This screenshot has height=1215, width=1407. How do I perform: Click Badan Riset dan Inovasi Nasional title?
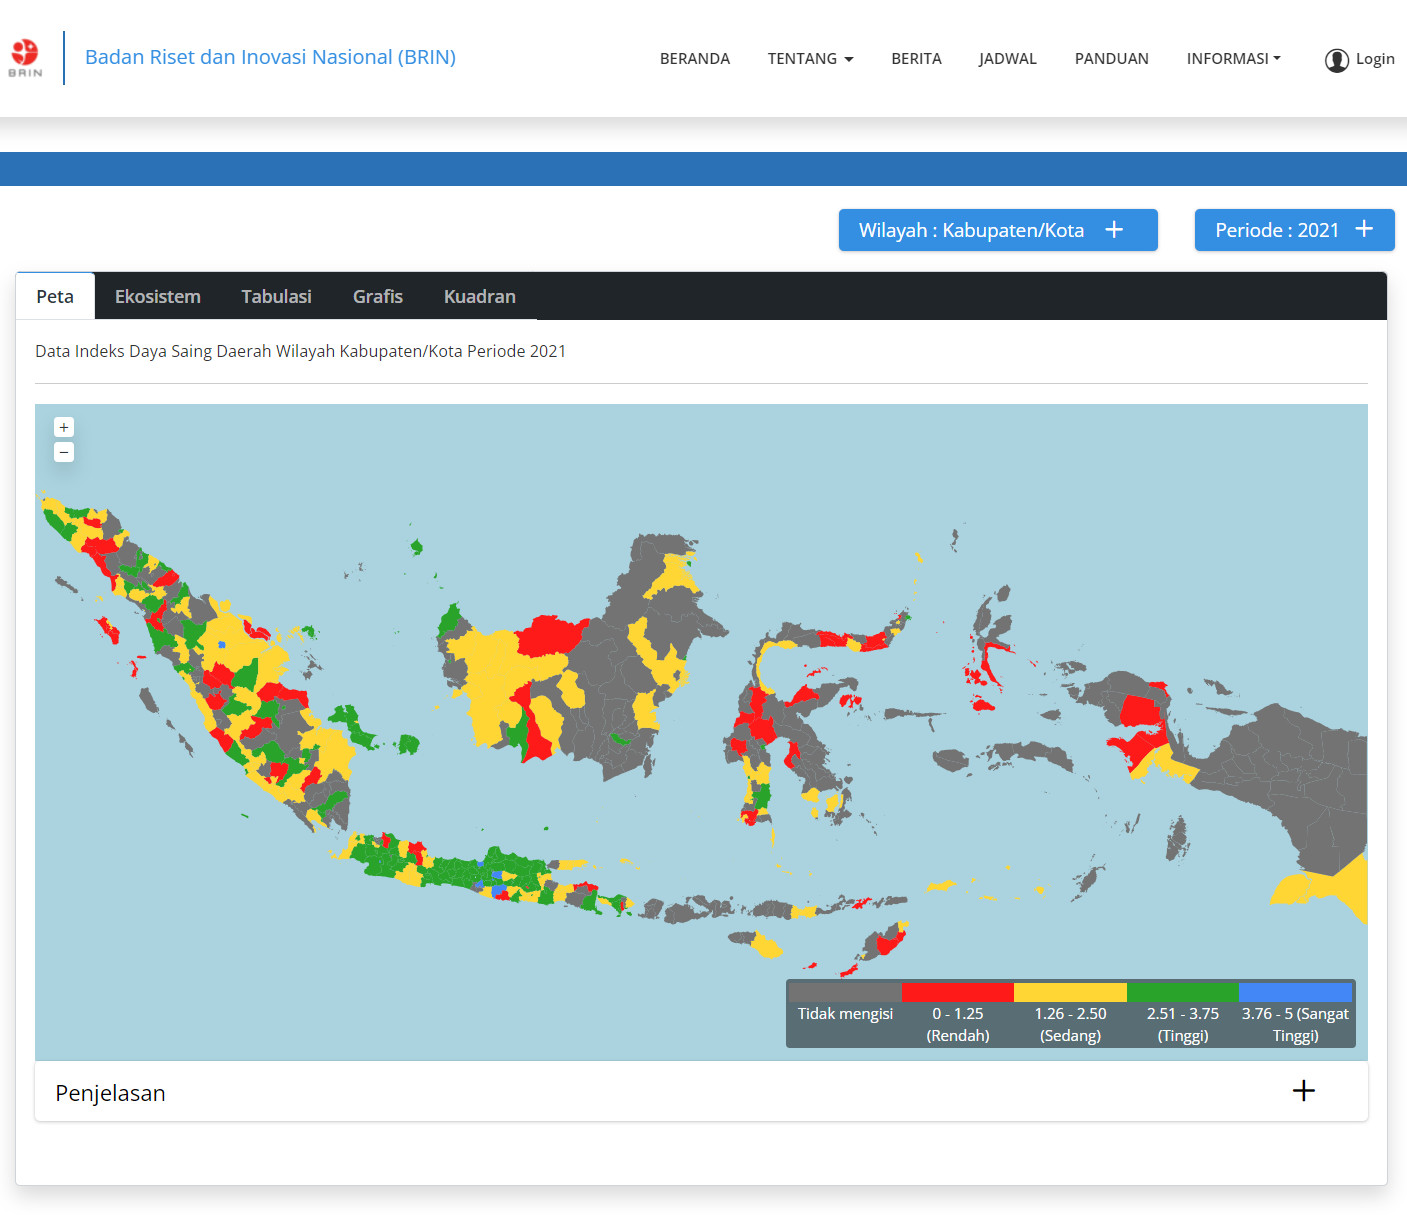[270, 57]
